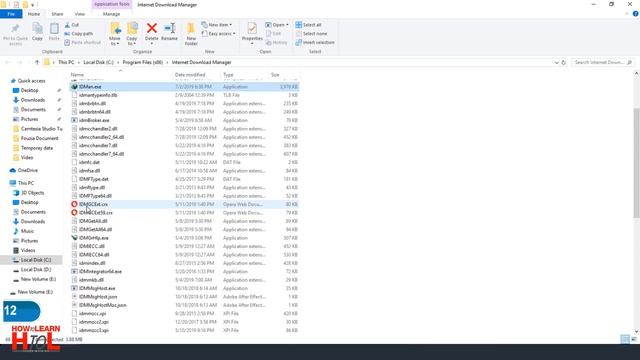The width and height of the screenshot is (640, 360).
Task: Select Local Disk (C:) in navigation pane
Action: coord(32,260)
